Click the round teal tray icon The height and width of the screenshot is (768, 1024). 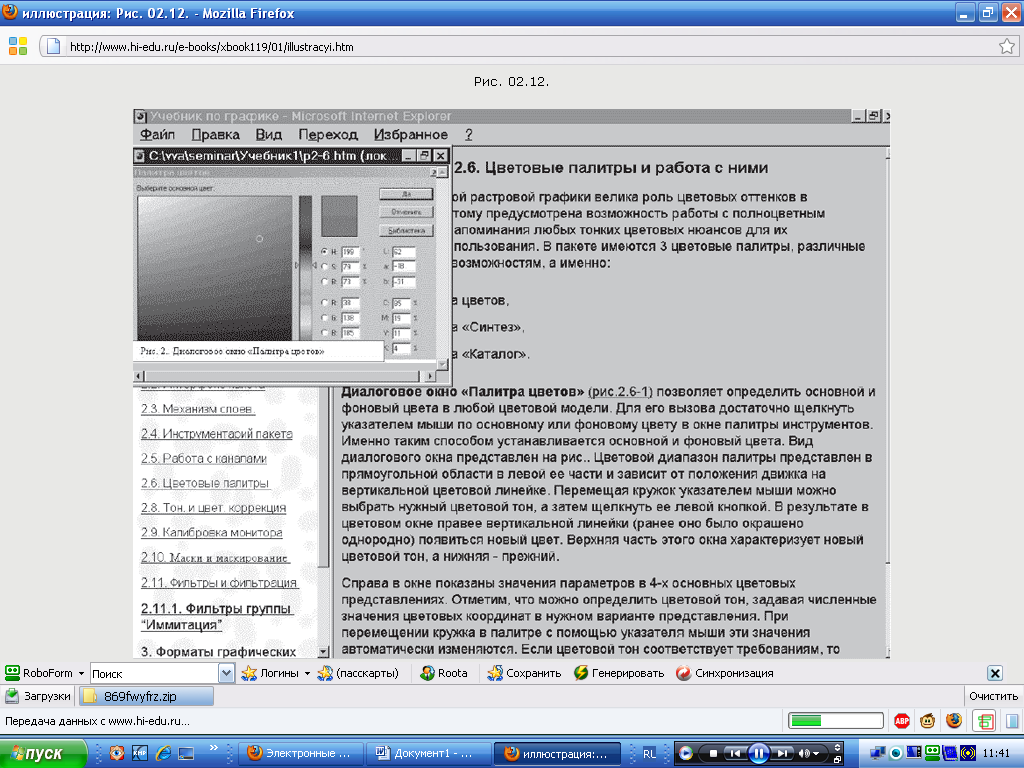tap(897, 754)
